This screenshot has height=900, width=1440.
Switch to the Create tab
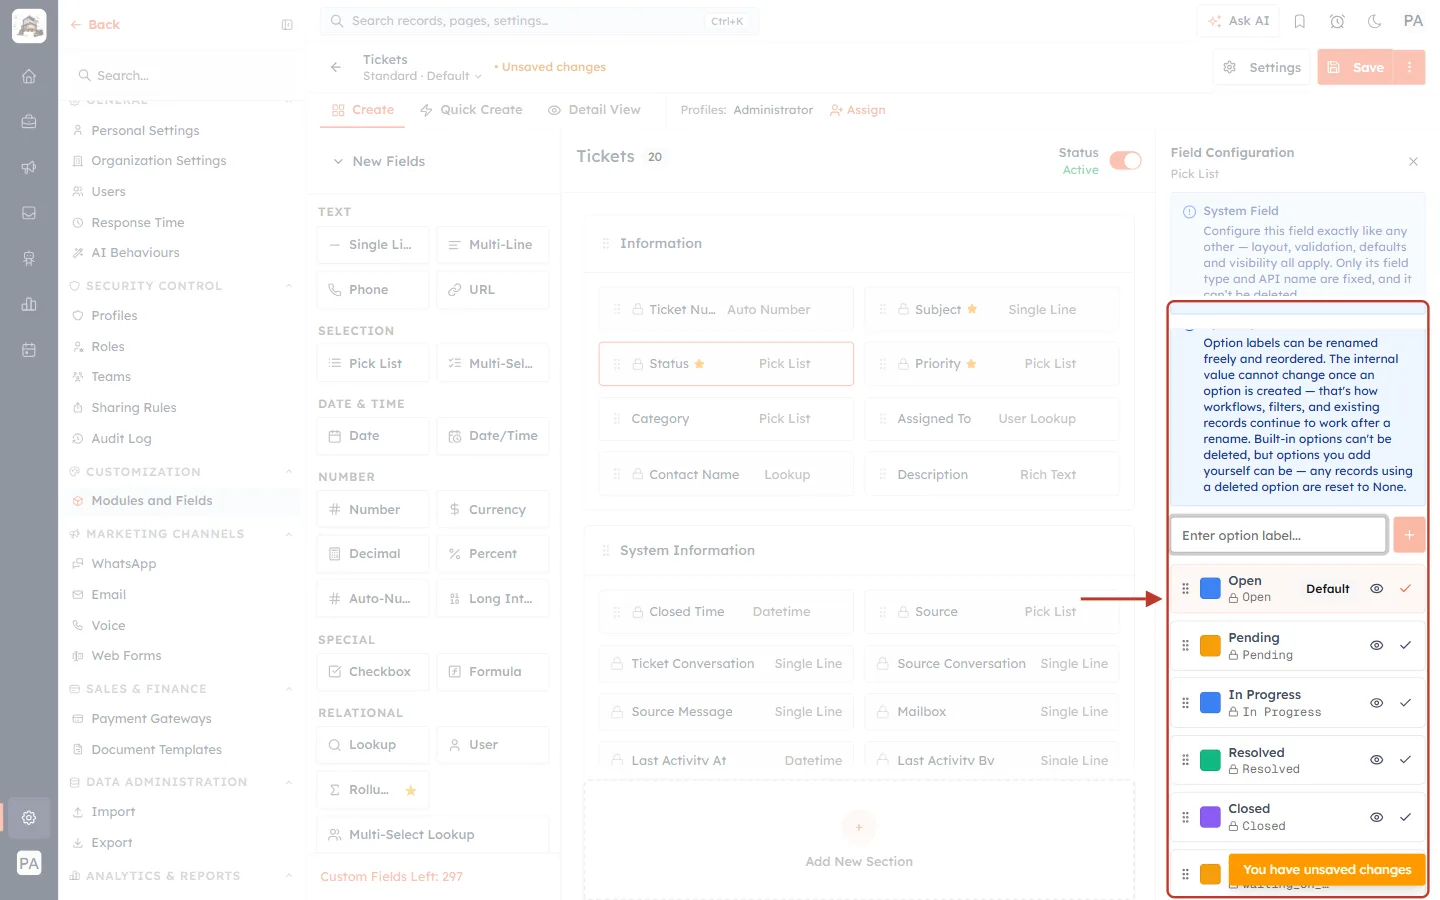[x=363, y=110]
